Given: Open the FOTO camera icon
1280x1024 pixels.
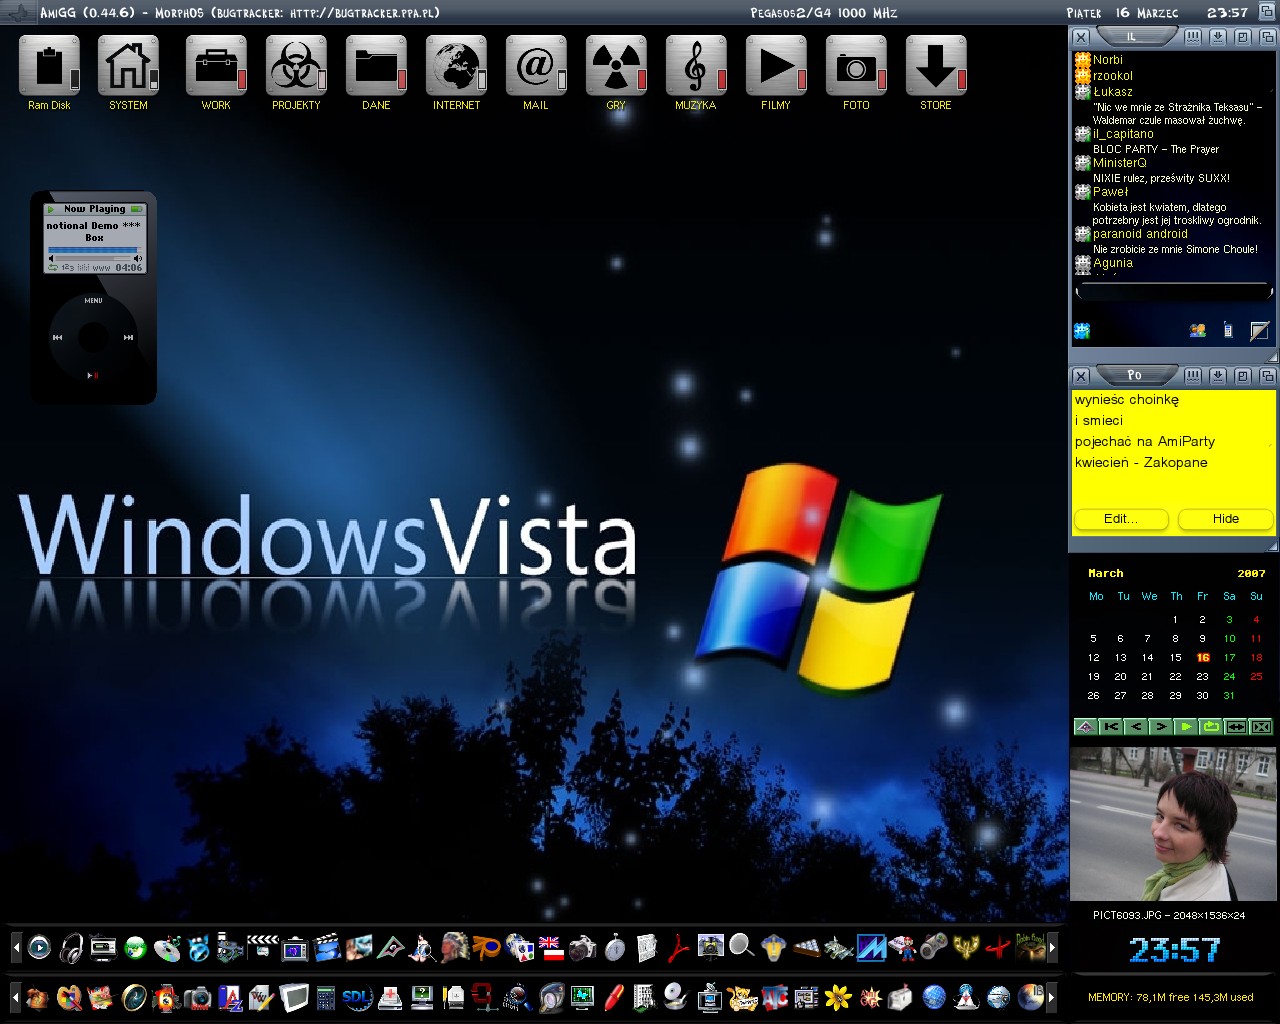Looking at the screenshot, I should [x=856, y=66].
